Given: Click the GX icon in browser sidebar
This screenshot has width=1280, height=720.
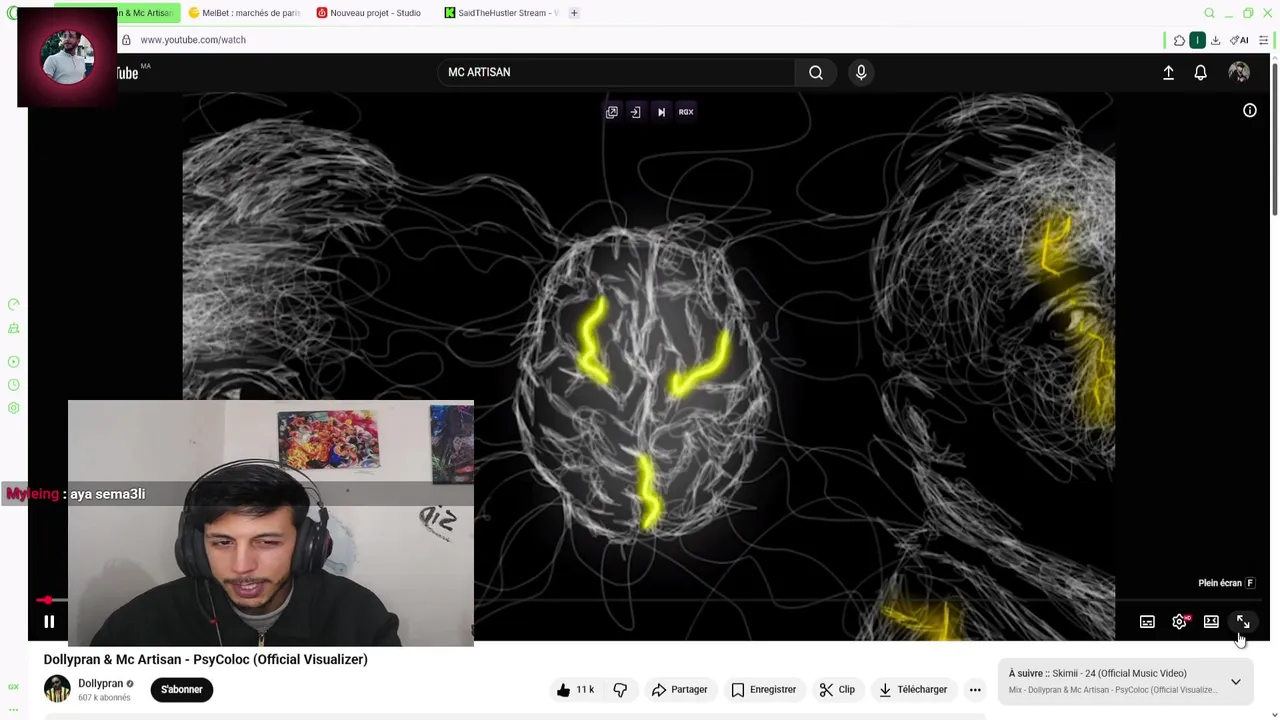Looking at the screenshot, I should [x=13, y=687].
